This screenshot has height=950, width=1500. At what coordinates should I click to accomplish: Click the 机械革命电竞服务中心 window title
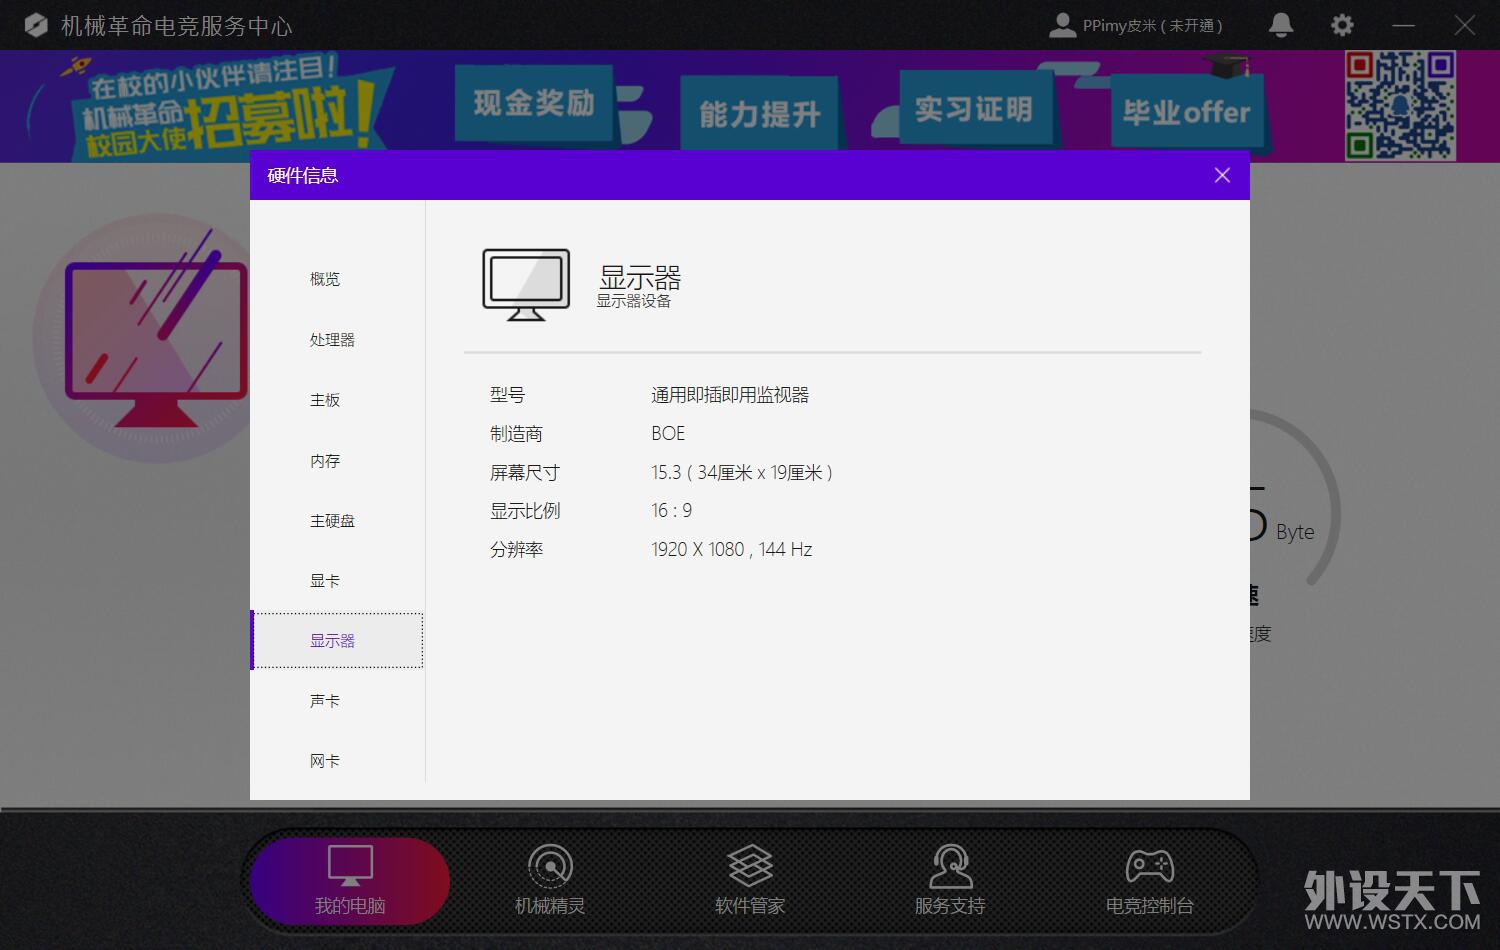[x=176, y=26]
